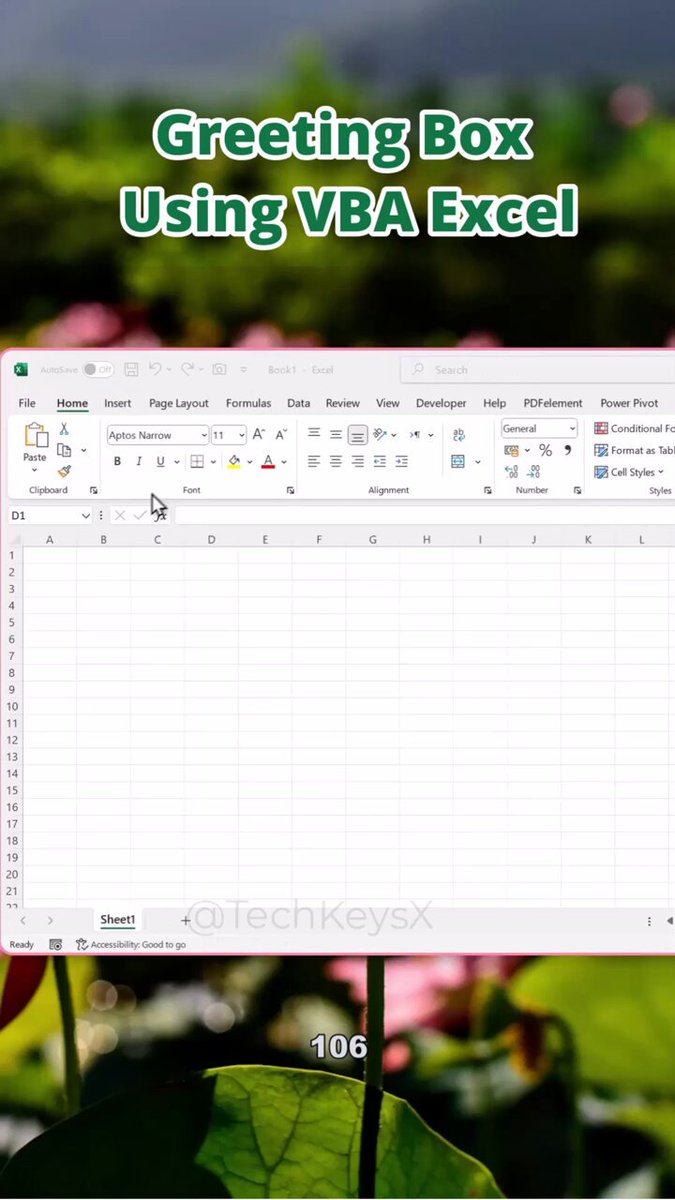Toggle Italic formatting
The width and height of the screenshot is (675, 1200).
point(139,462)
